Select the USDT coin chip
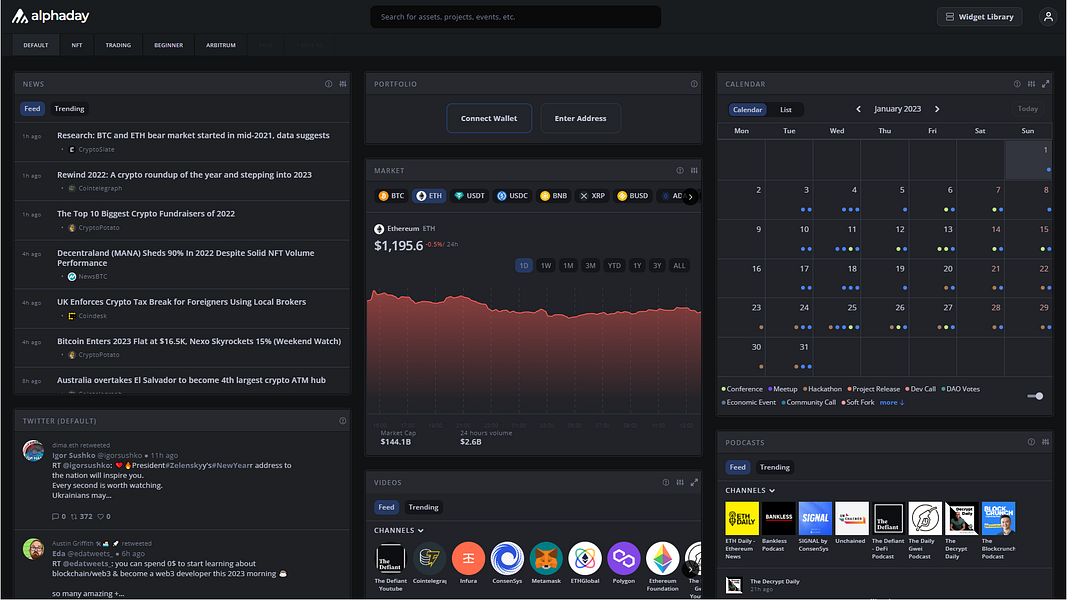The width and height of the screenshot is (1067, 600). click(470, 196)
